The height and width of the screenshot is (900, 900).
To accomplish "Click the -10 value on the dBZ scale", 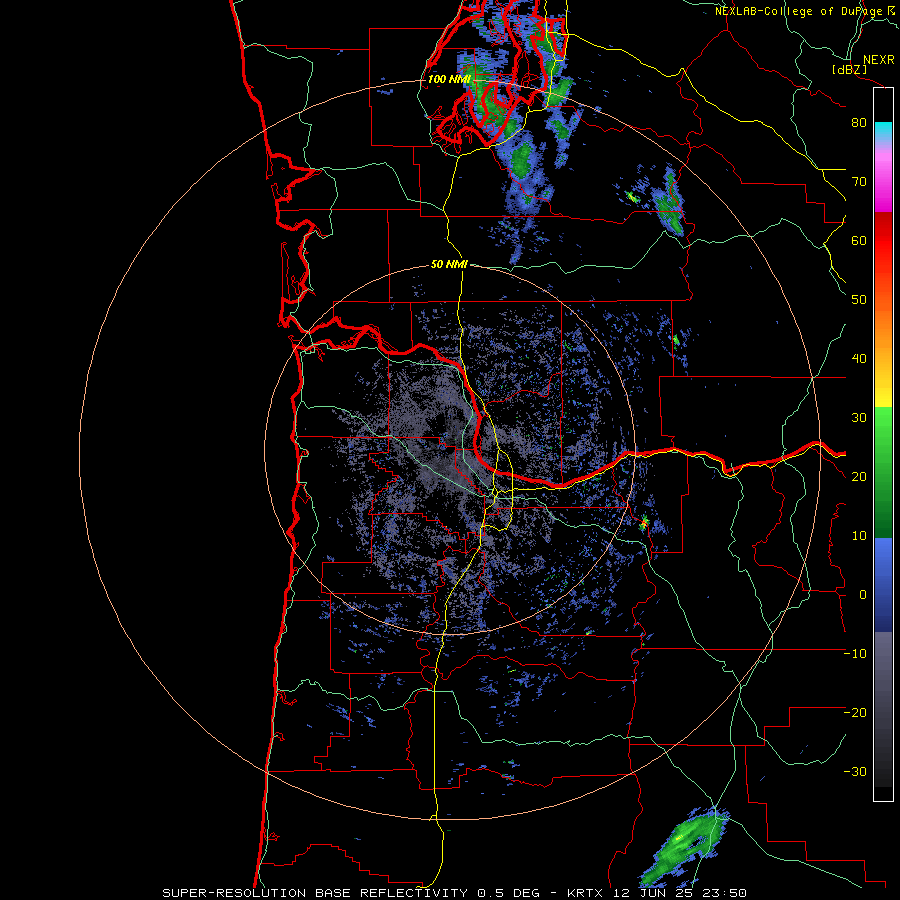I will click(x=855, y=654).
